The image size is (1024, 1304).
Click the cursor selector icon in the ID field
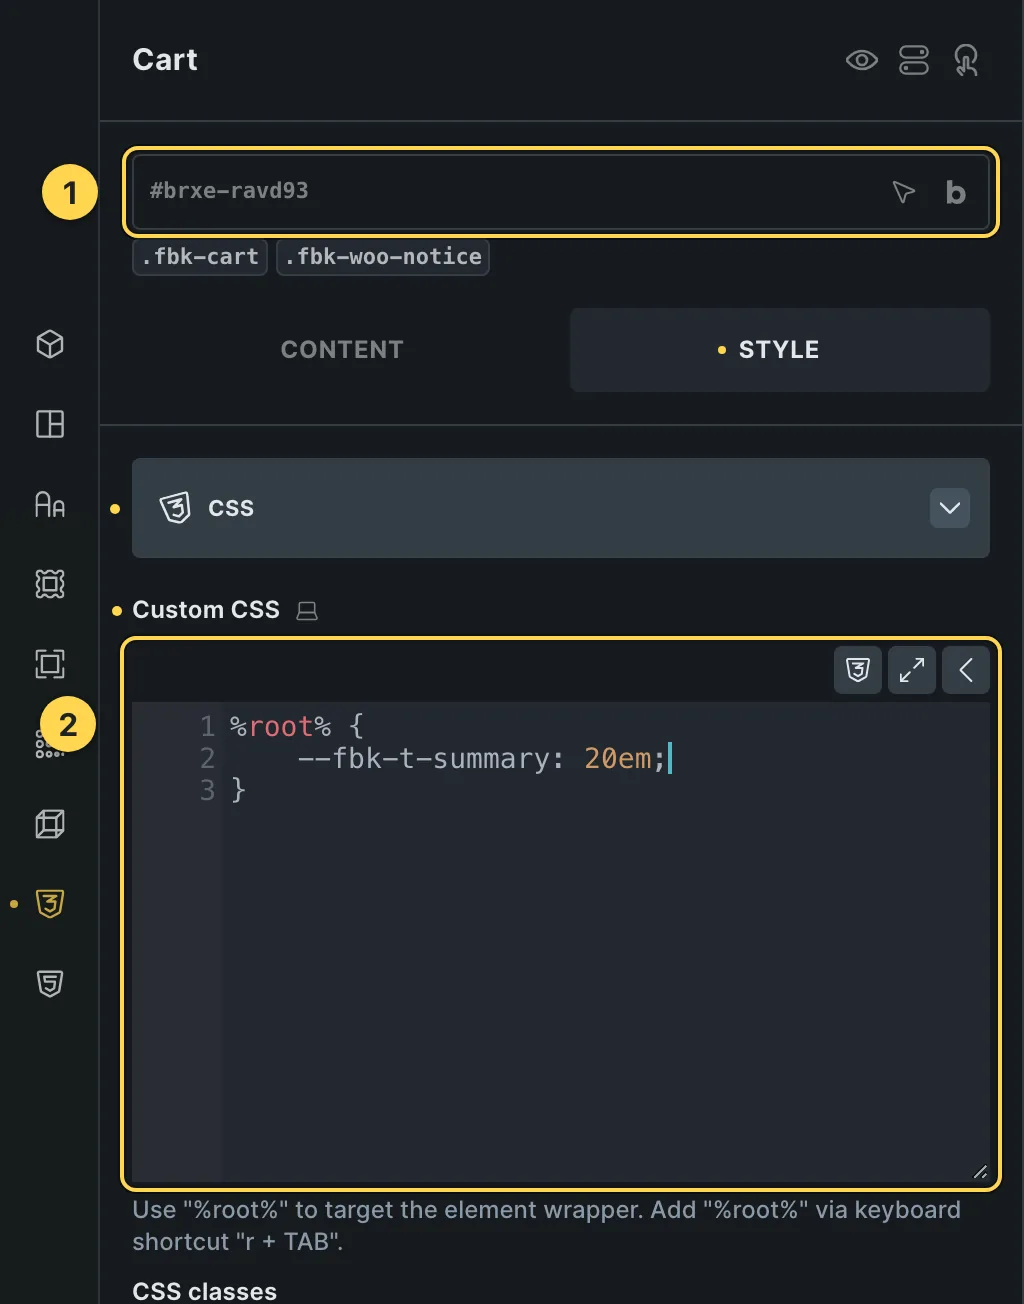tap(903, 192)
